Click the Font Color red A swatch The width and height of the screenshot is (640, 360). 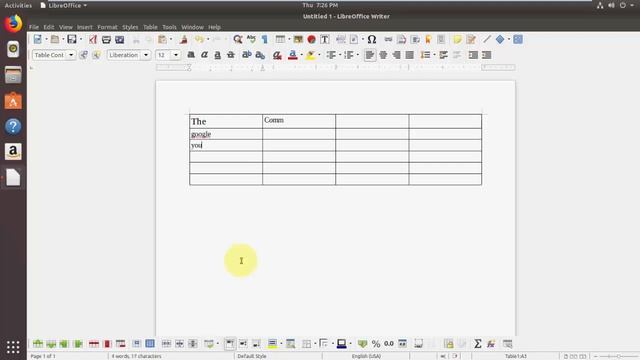(293, 55)
